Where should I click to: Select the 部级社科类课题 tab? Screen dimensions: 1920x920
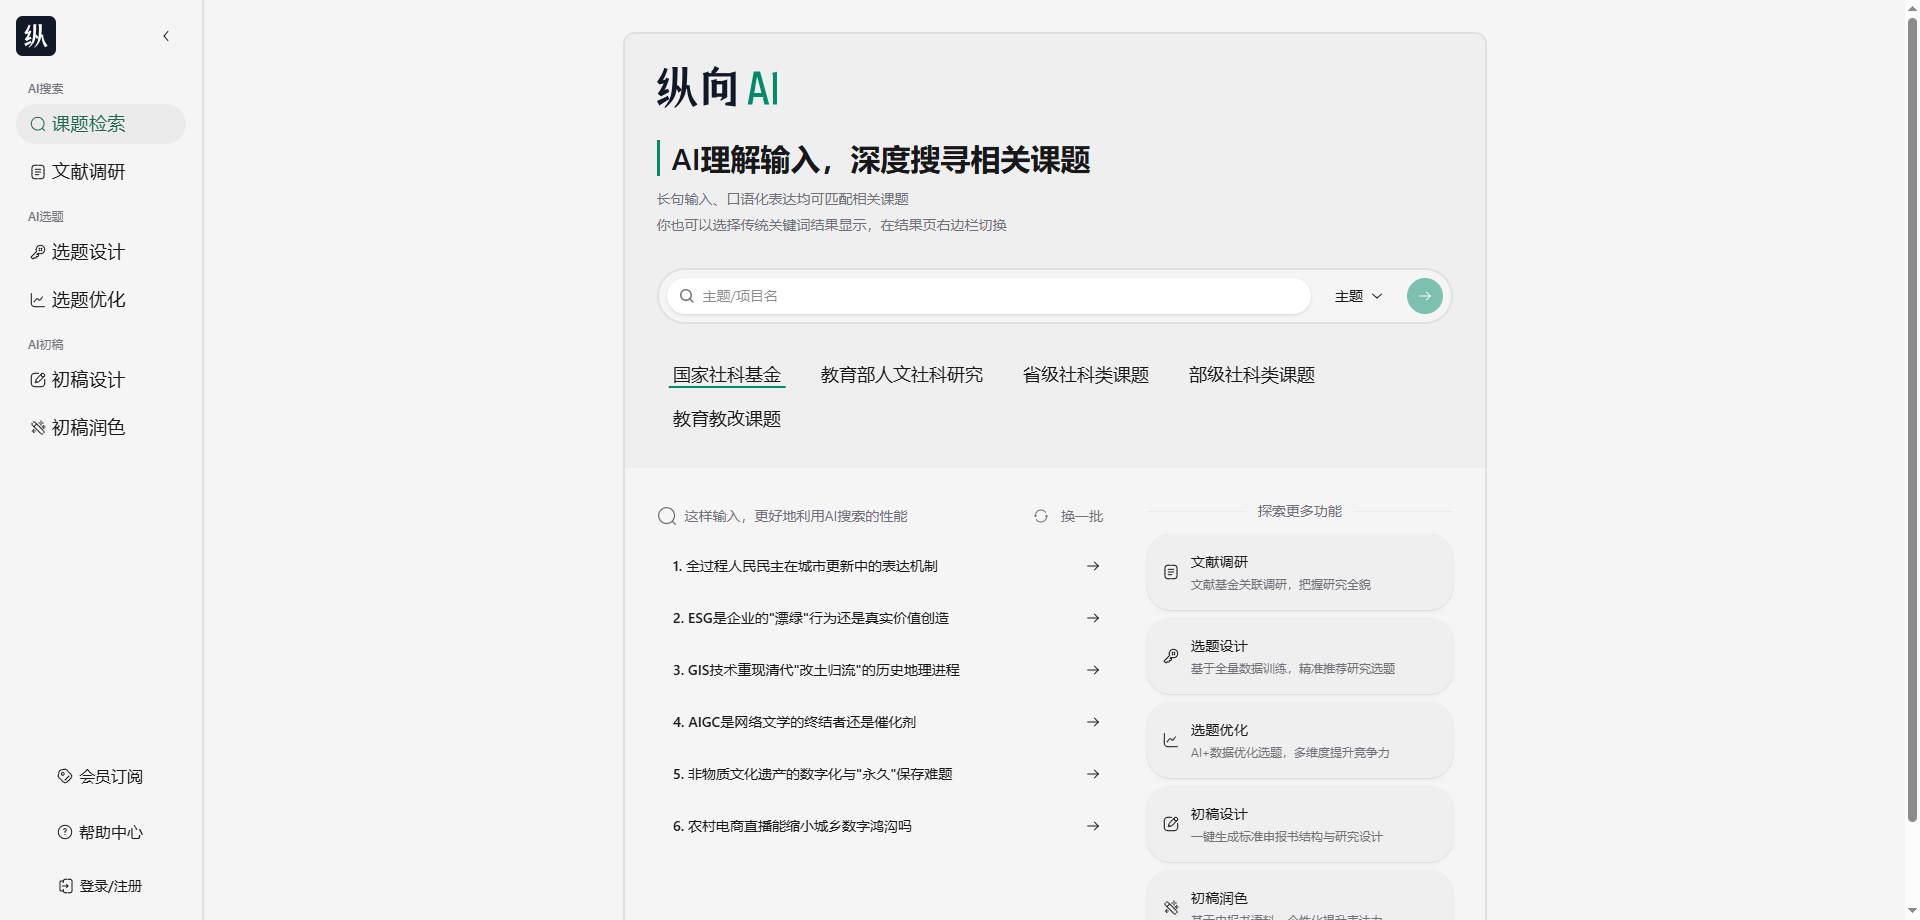point(1252,375)
